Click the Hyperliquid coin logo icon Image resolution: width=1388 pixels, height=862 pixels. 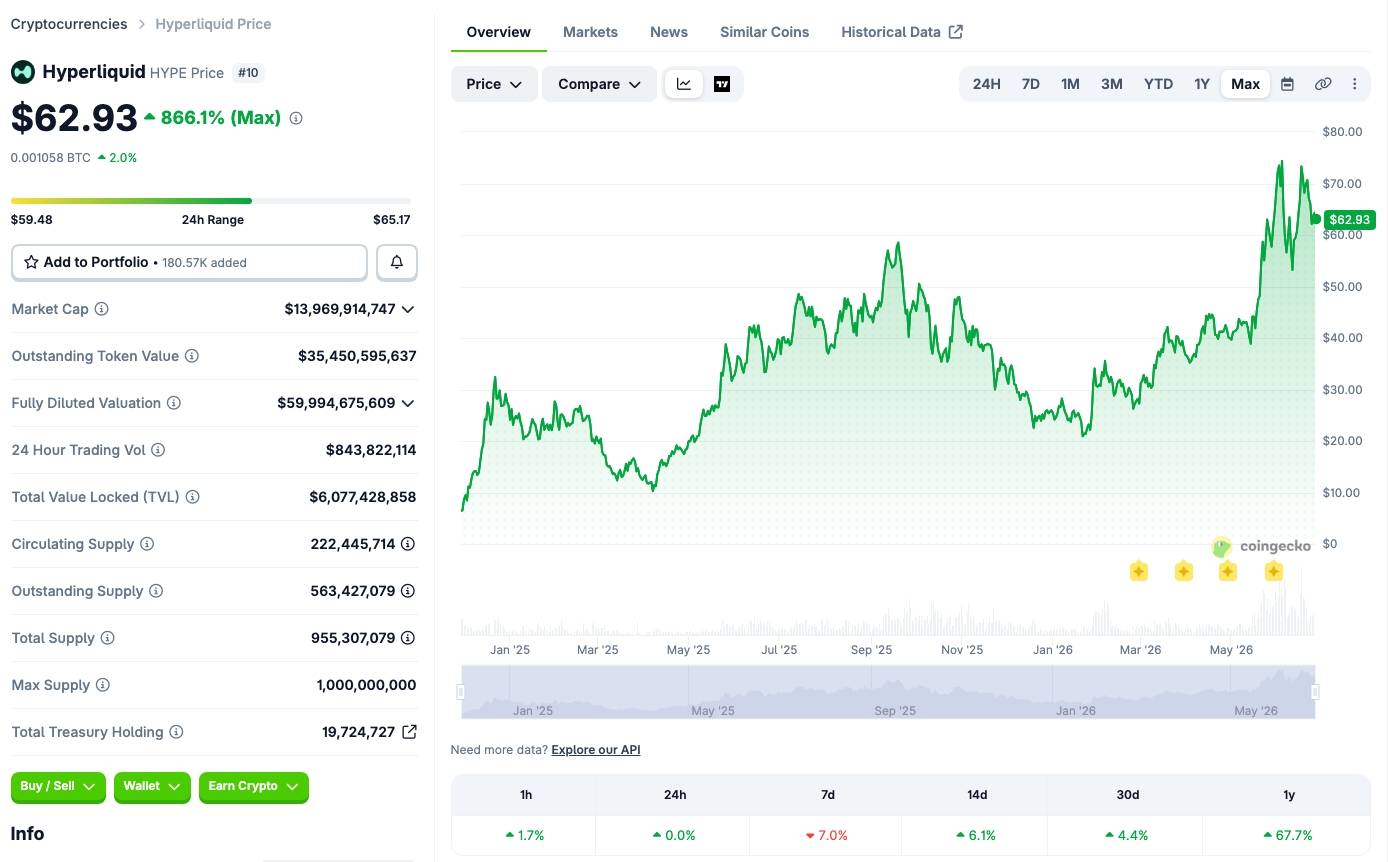pyautogui.click(x=23, y=72)
